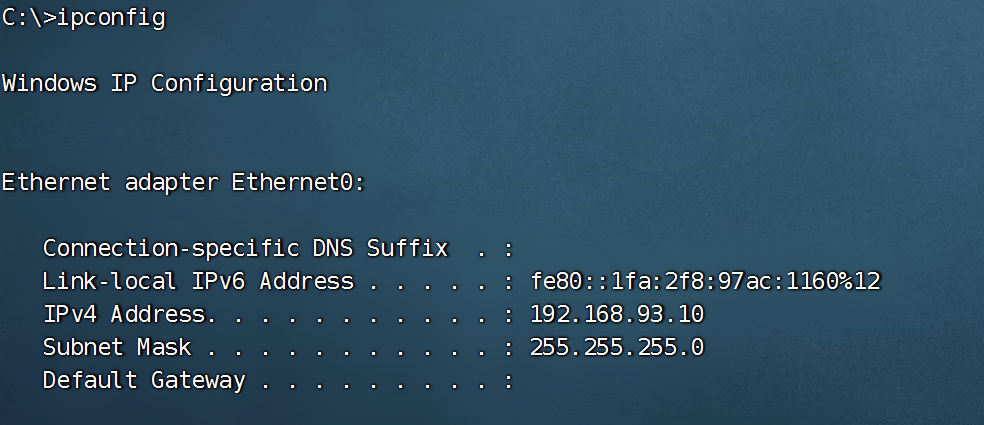Click the Link-local IPv6 Address label

[x=198, y=281]
